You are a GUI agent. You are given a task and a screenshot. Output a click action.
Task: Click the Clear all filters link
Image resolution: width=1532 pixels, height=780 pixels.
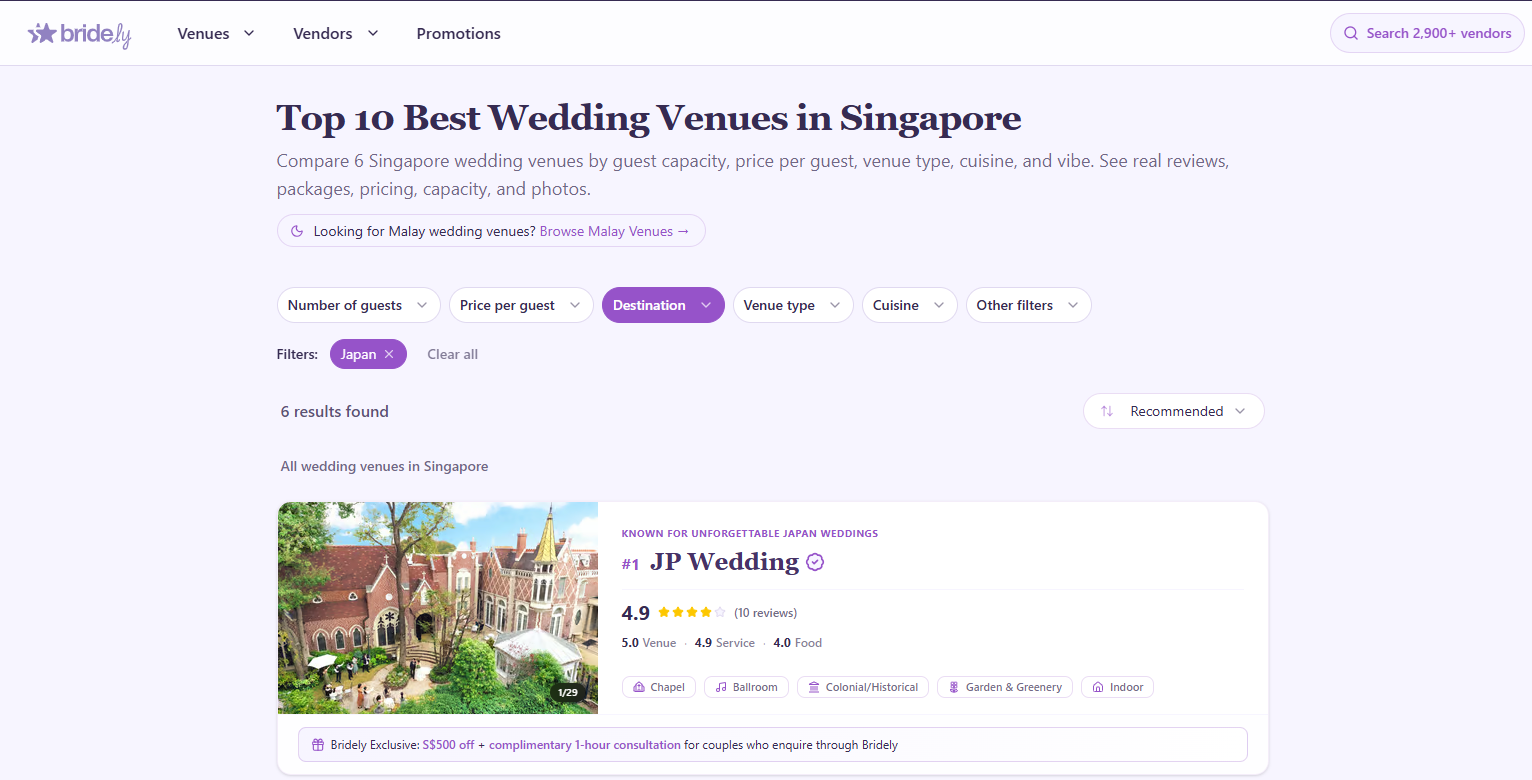[452, 354]
